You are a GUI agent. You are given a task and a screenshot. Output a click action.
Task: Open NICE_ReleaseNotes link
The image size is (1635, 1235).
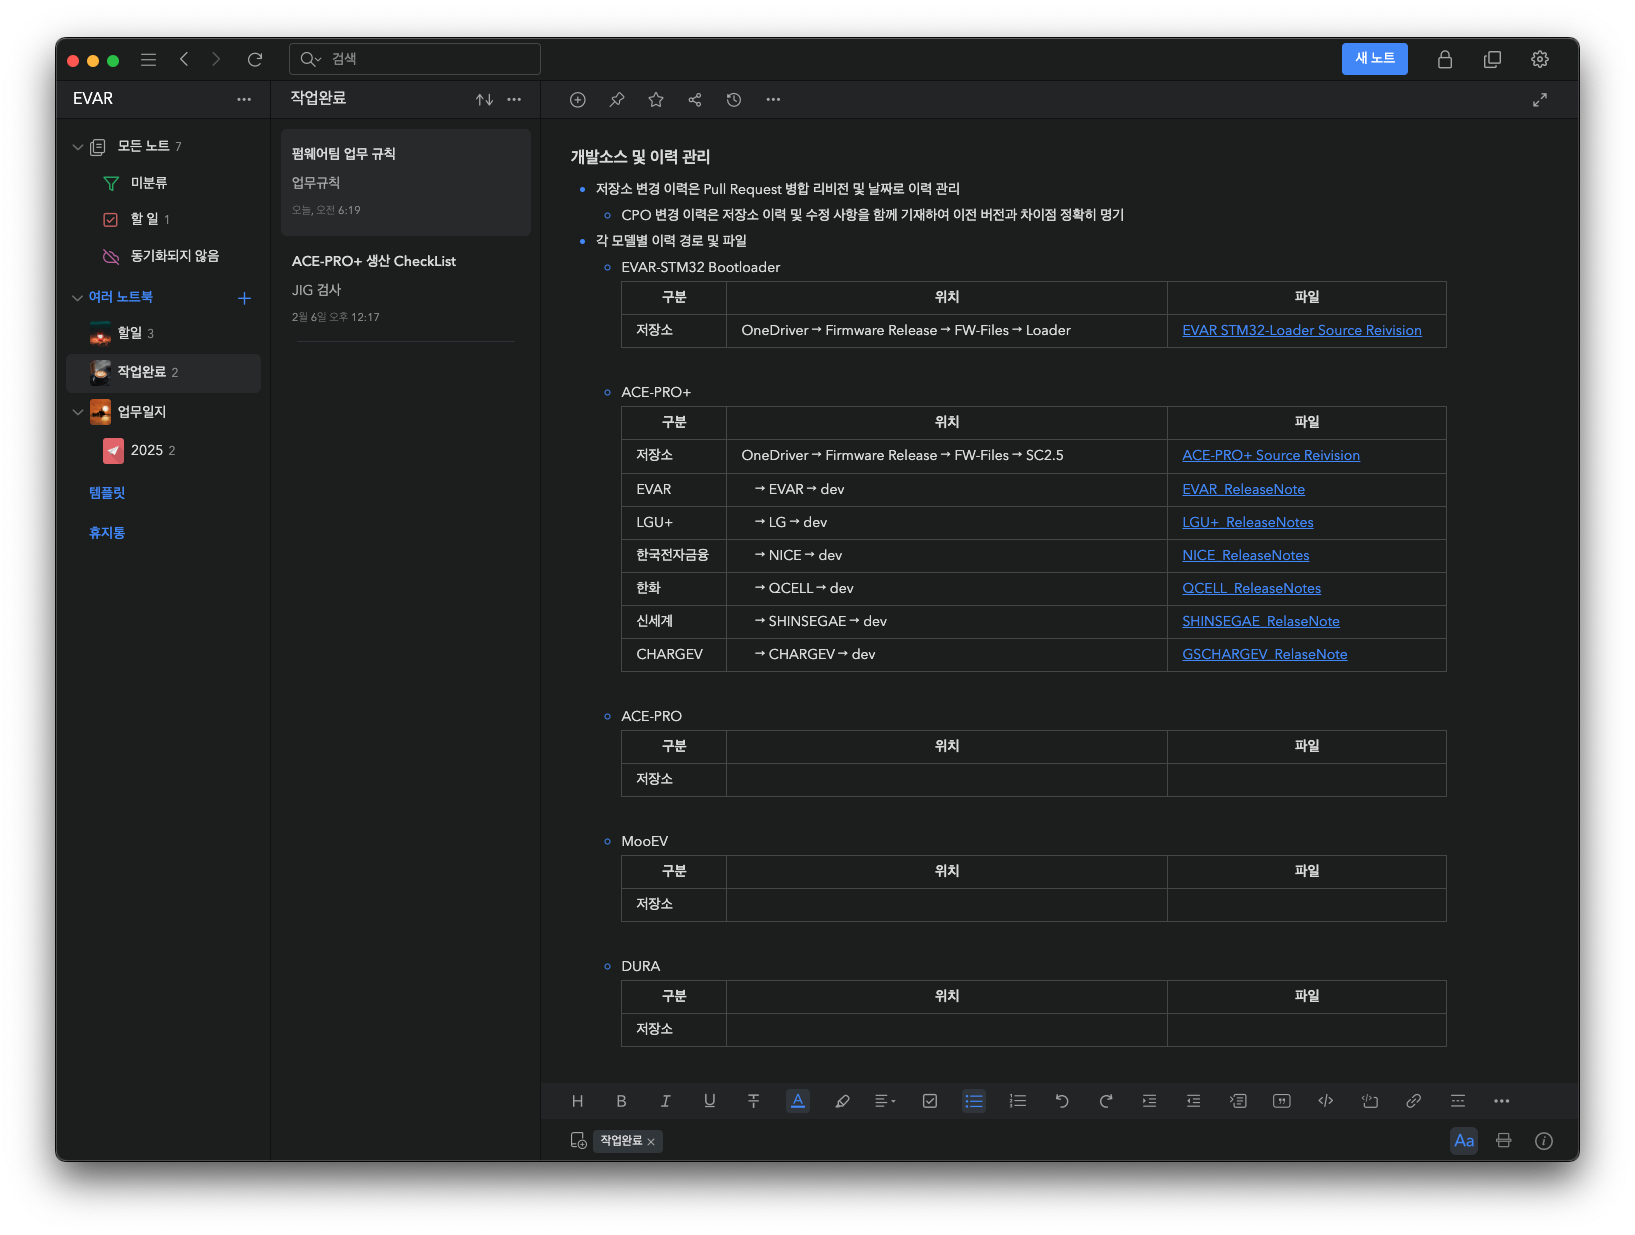pos(1245,556)
